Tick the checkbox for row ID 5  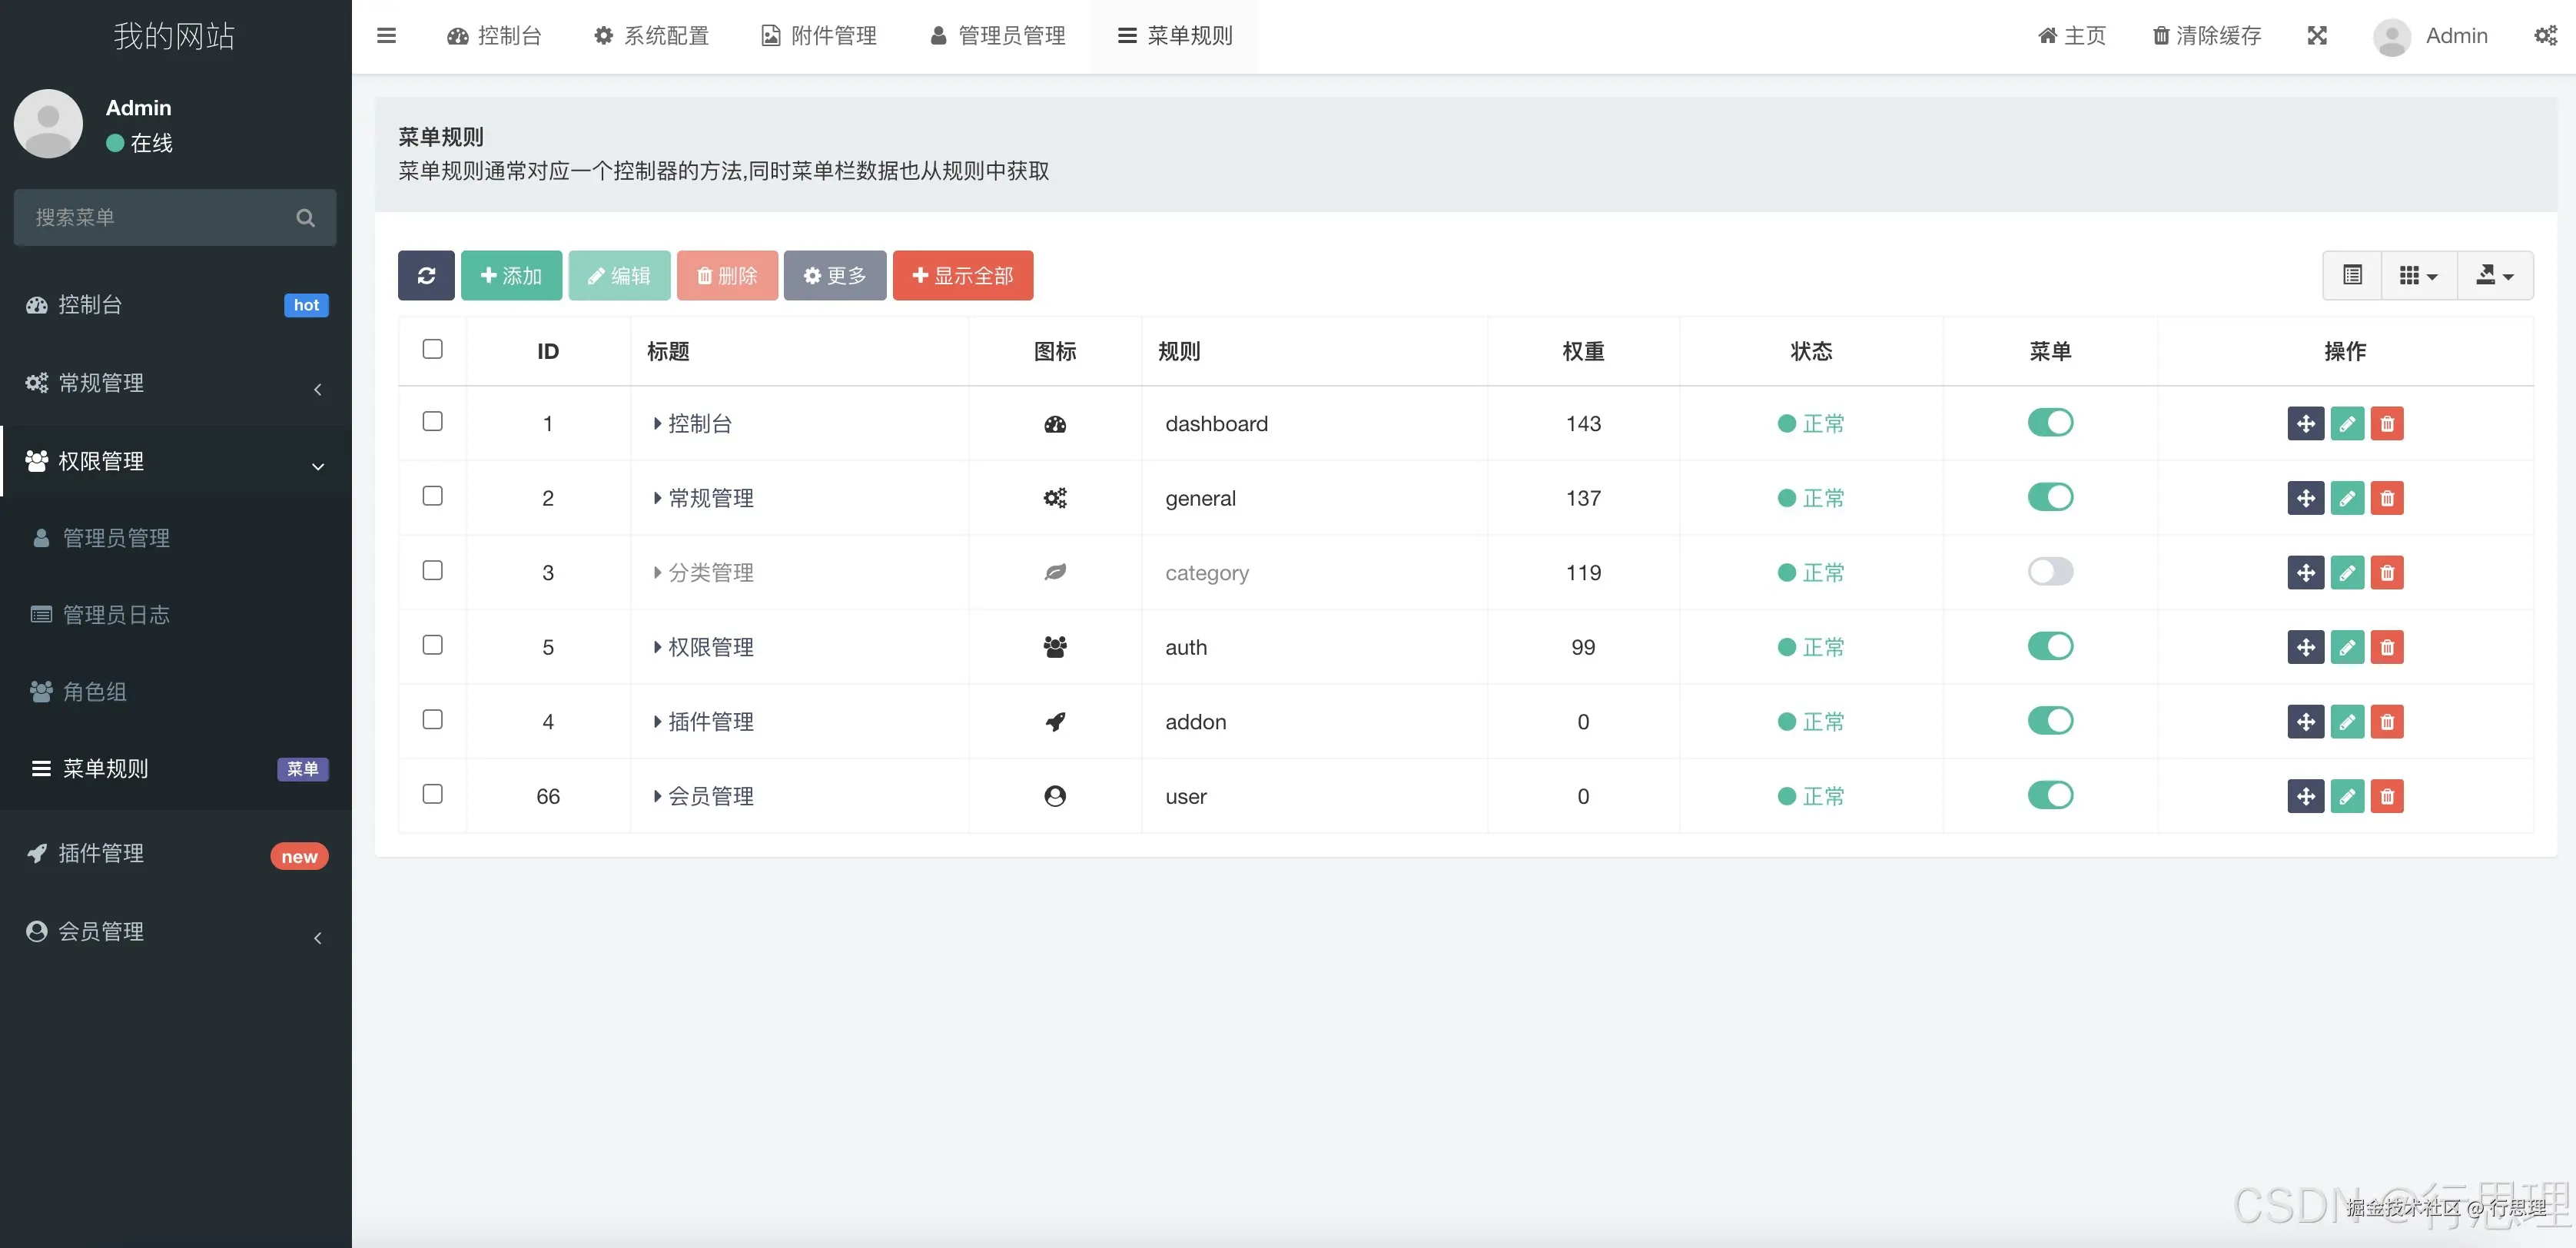[432, 645]
